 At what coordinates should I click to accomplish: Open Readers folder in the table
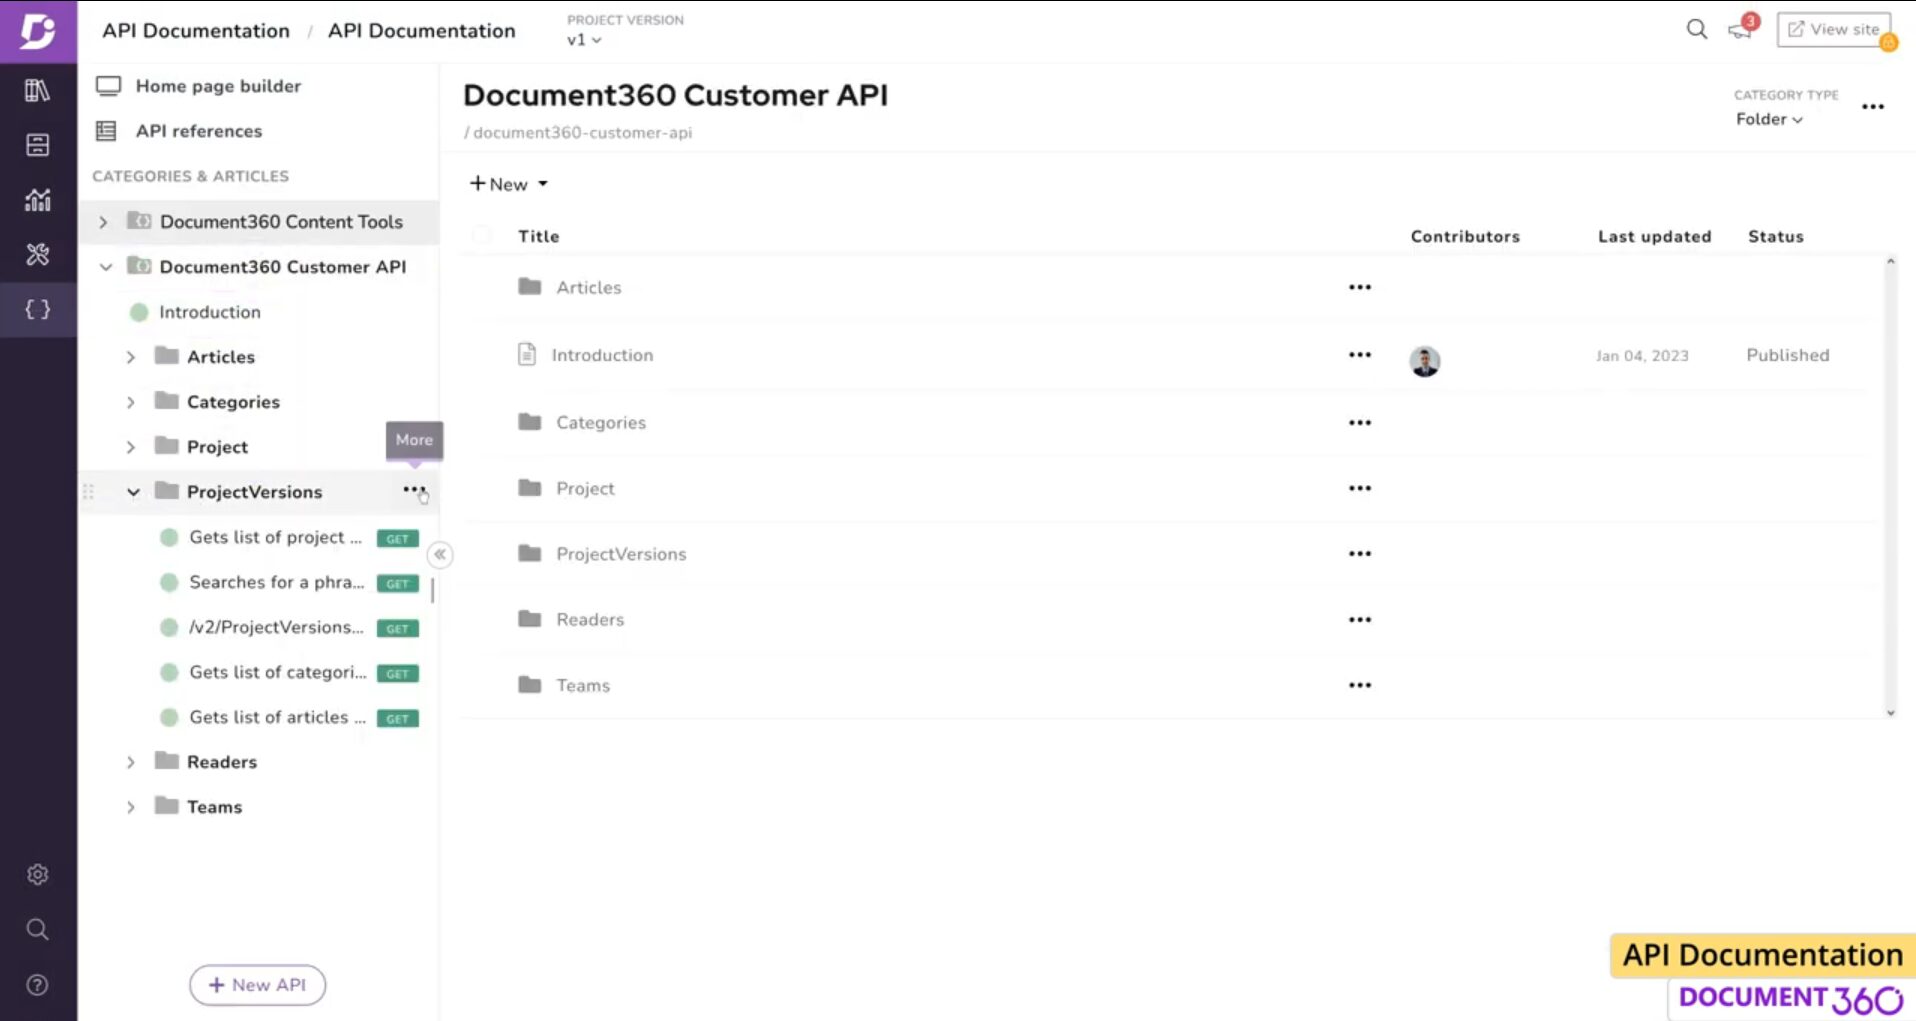[590, 620]
